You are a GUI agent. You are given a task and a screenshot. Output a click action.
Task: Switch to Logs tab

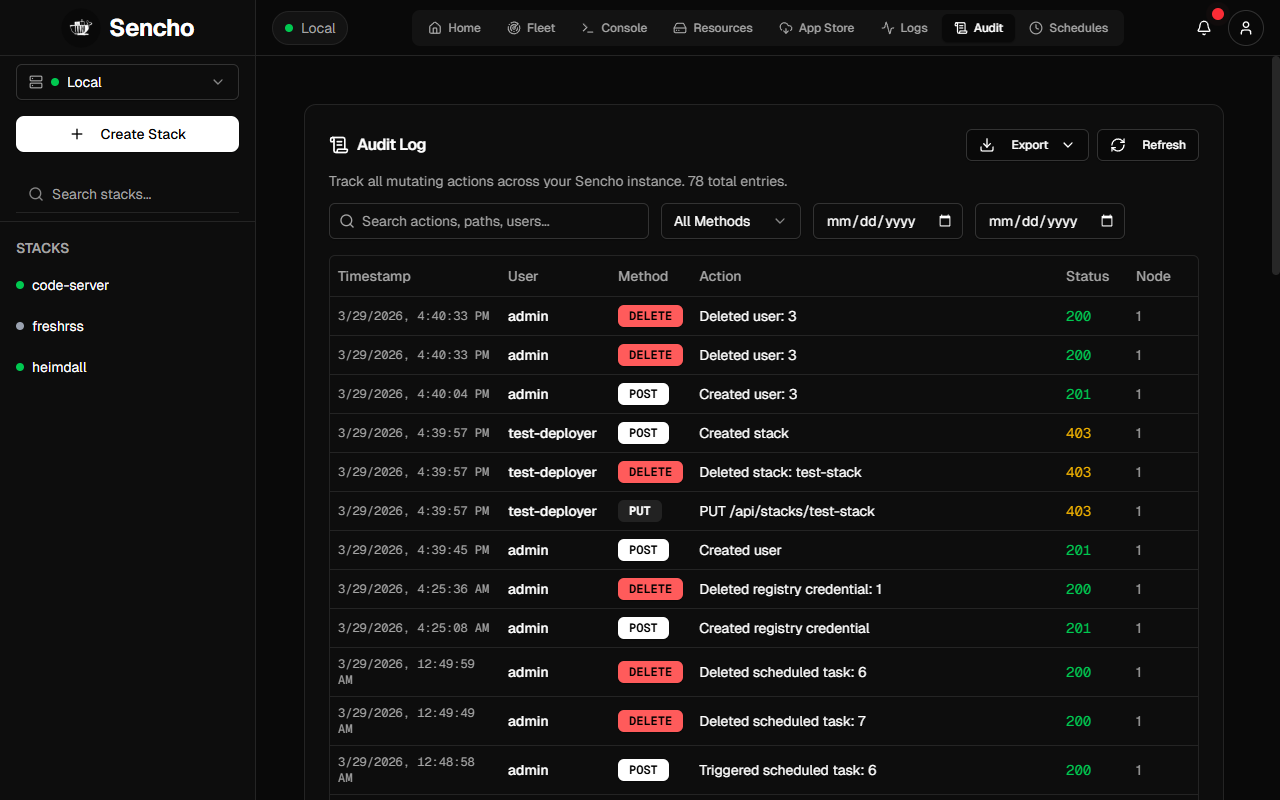point(904,28)
